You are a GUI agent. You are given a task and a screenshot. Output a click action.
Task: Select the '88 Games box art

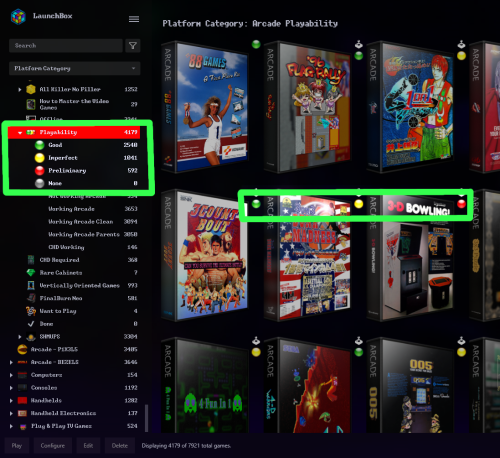pos(205,107)
